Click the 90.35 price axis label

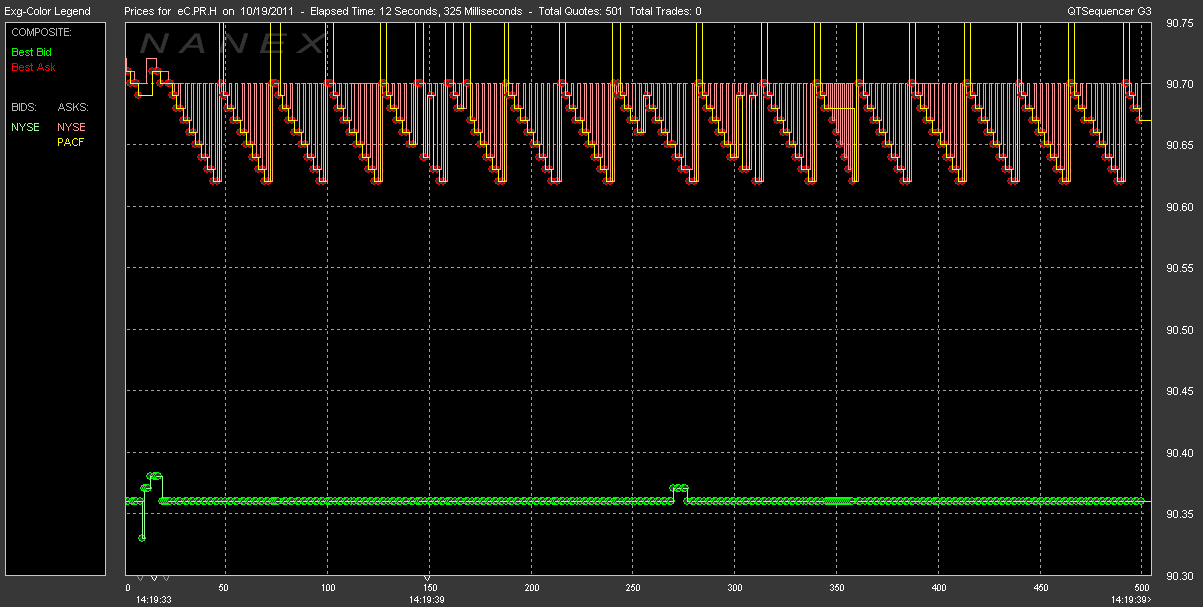click(1180, 514)
